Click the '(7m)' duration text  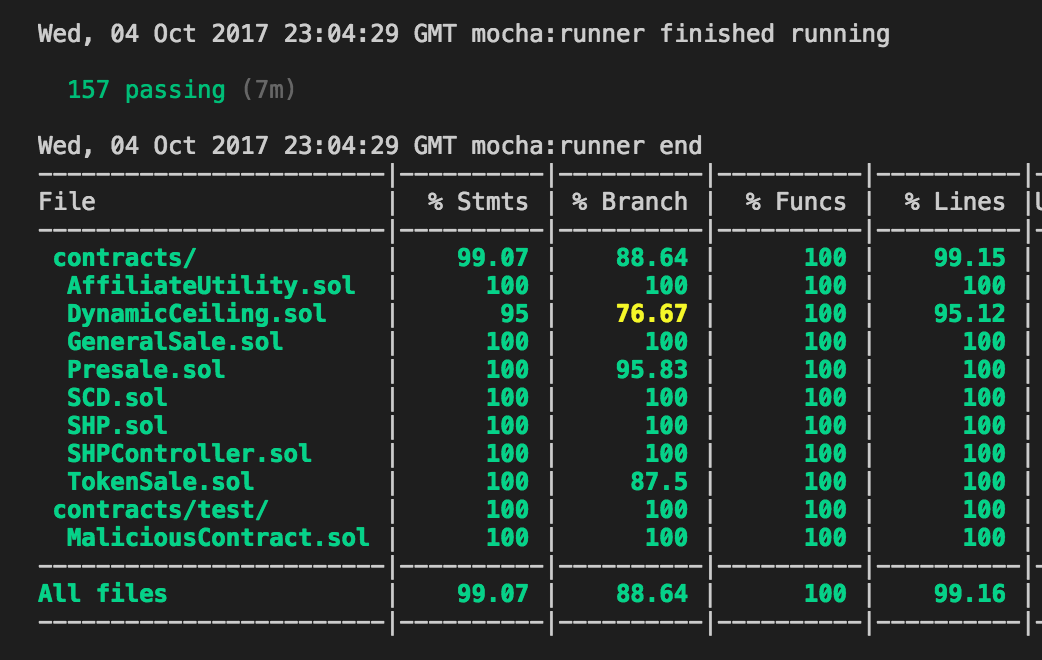click(x=268, y=89)
